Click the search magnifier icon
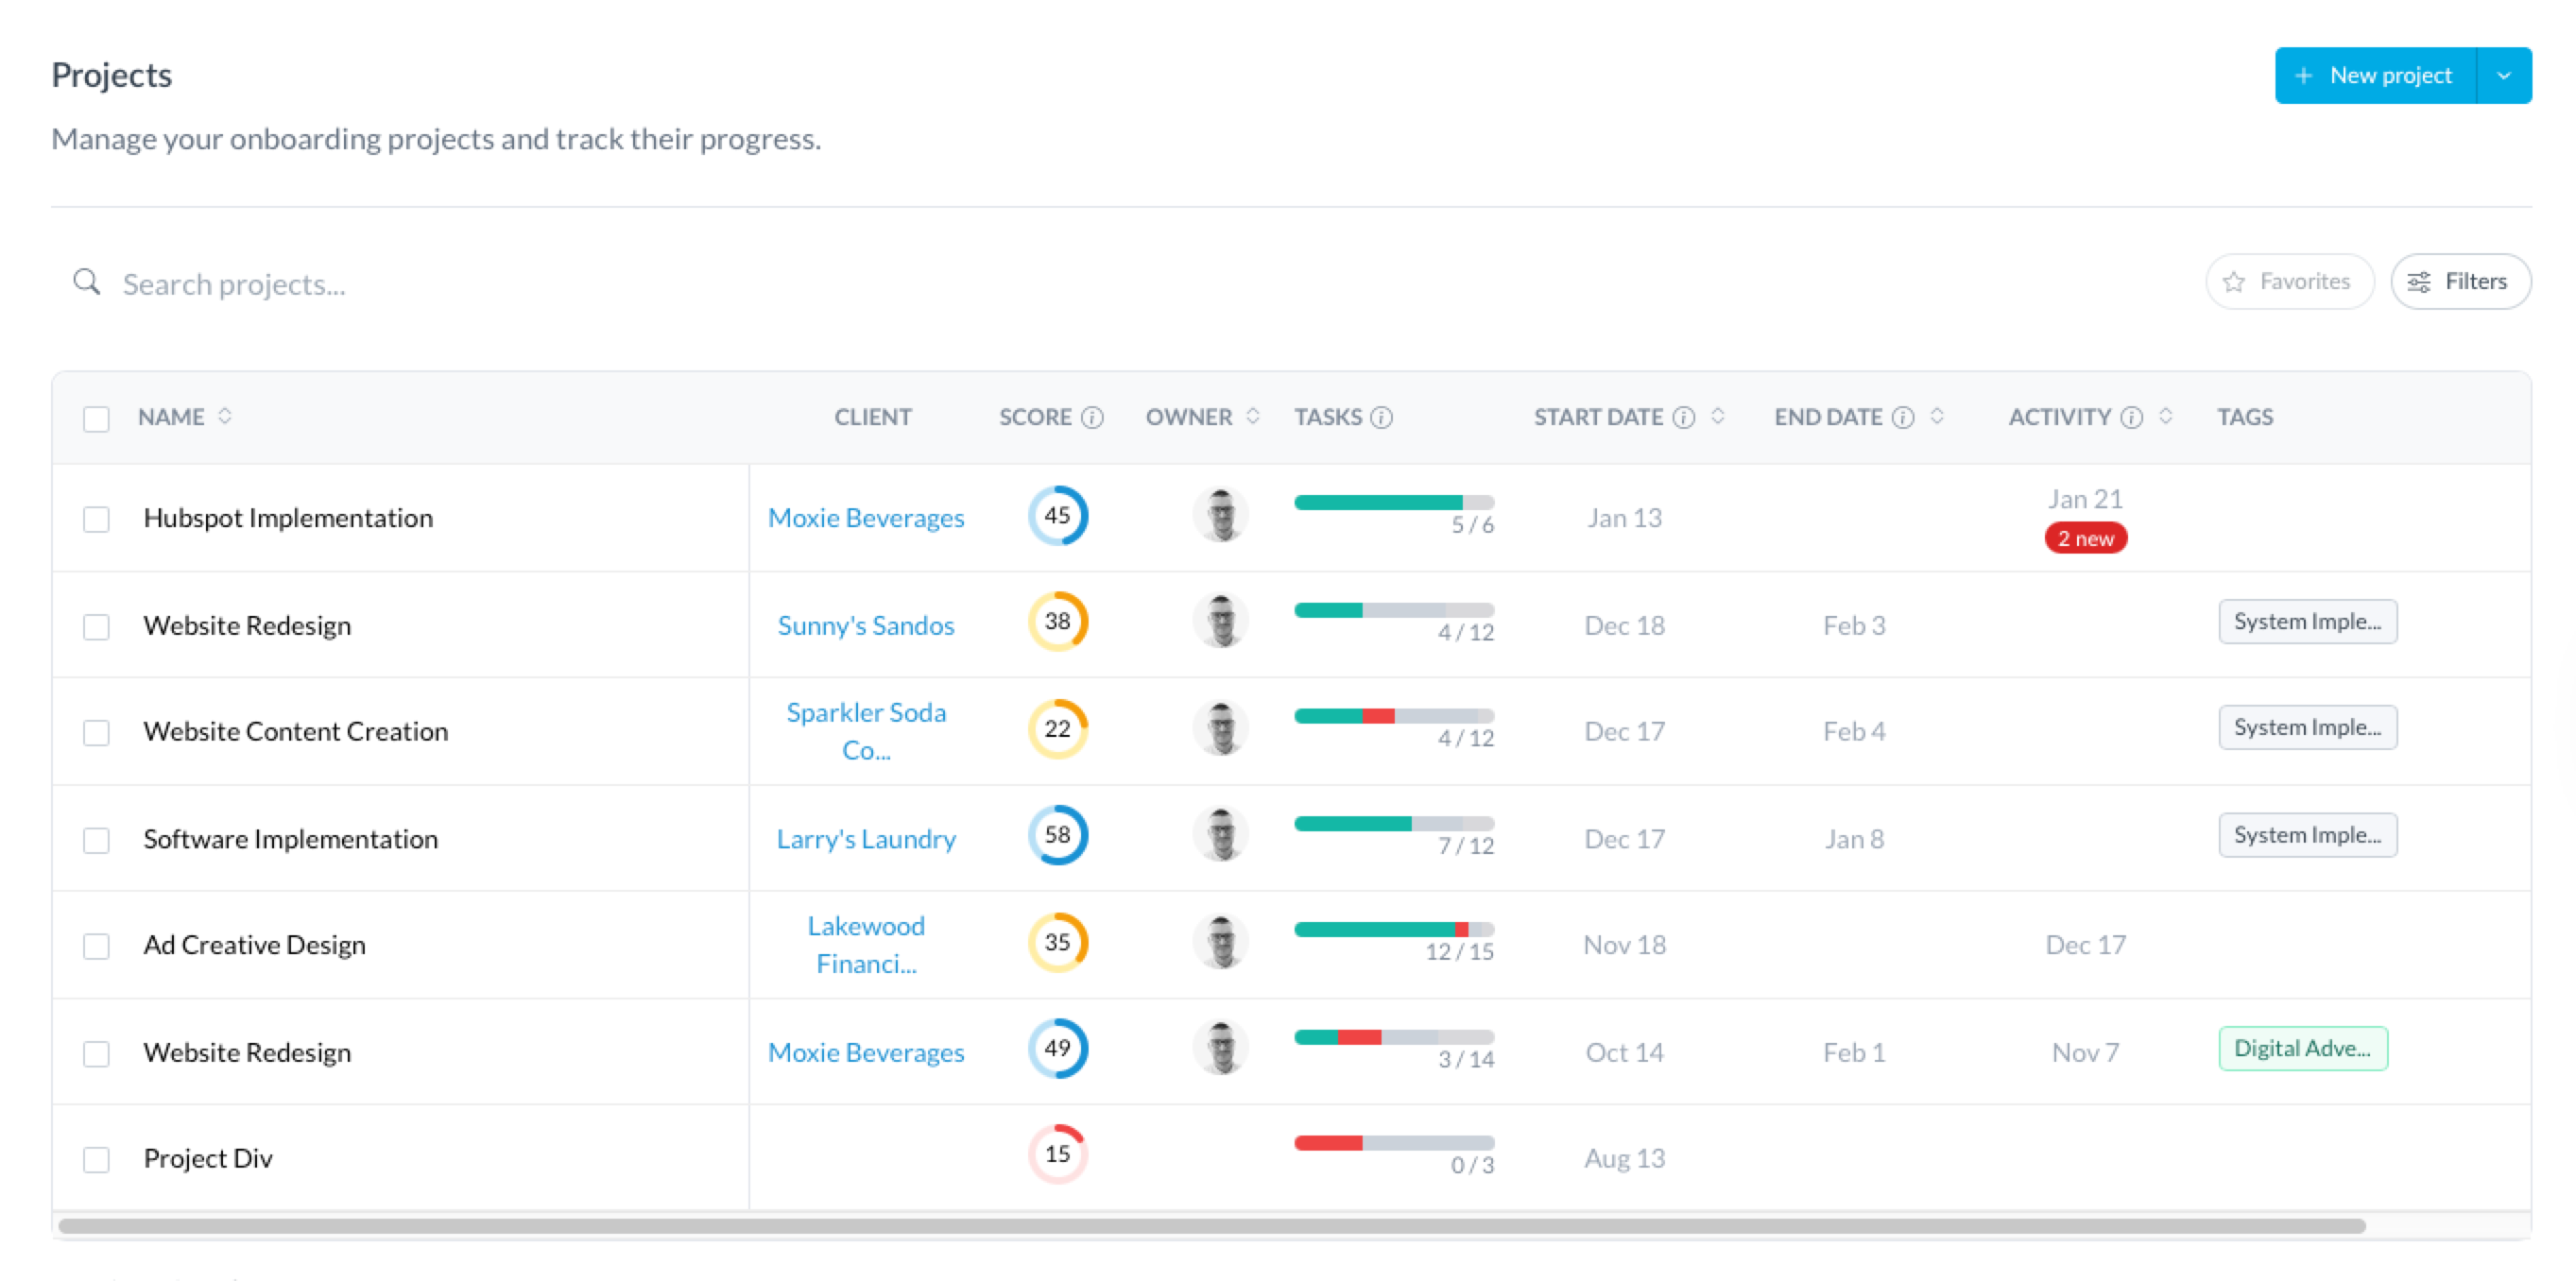This screenshot has height=1281, width=2576. tap(87, 282)
